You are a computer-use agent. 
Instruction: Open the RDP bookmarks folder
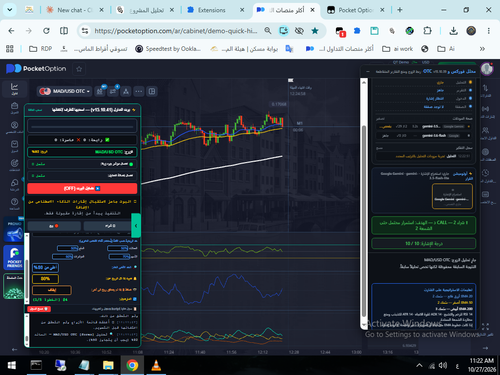pyautogui.click(x=40, y=49)
